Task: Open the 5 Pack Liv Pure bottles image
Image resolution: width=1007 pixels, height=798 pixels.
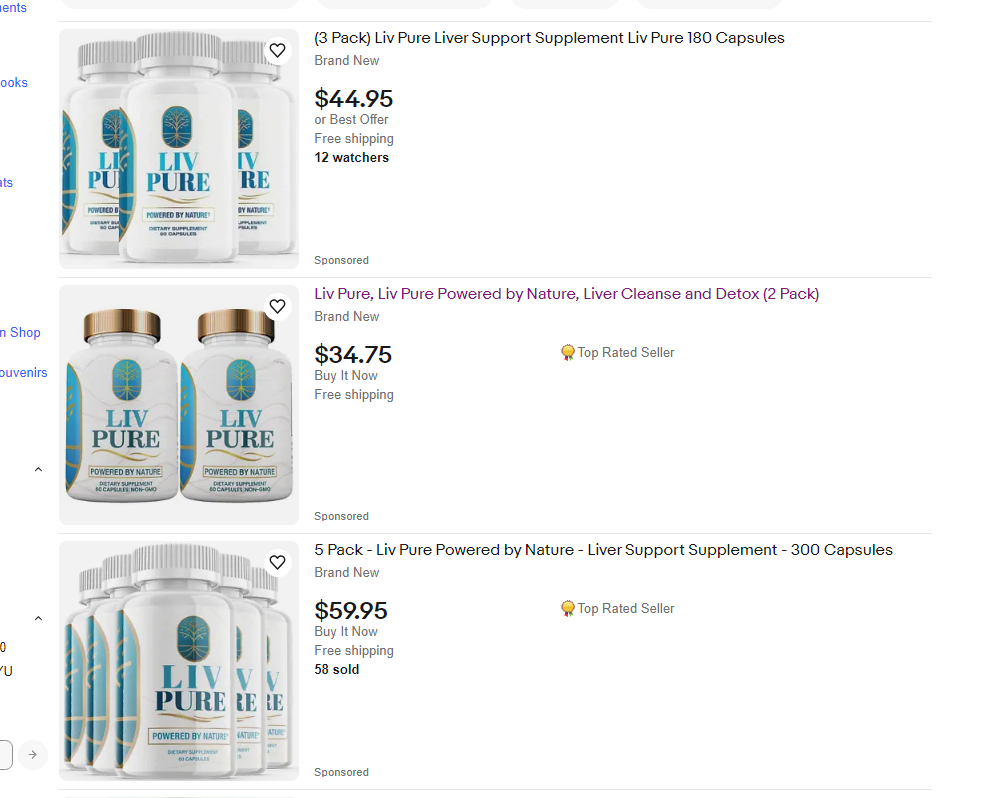Action: (x=179, y=661)
